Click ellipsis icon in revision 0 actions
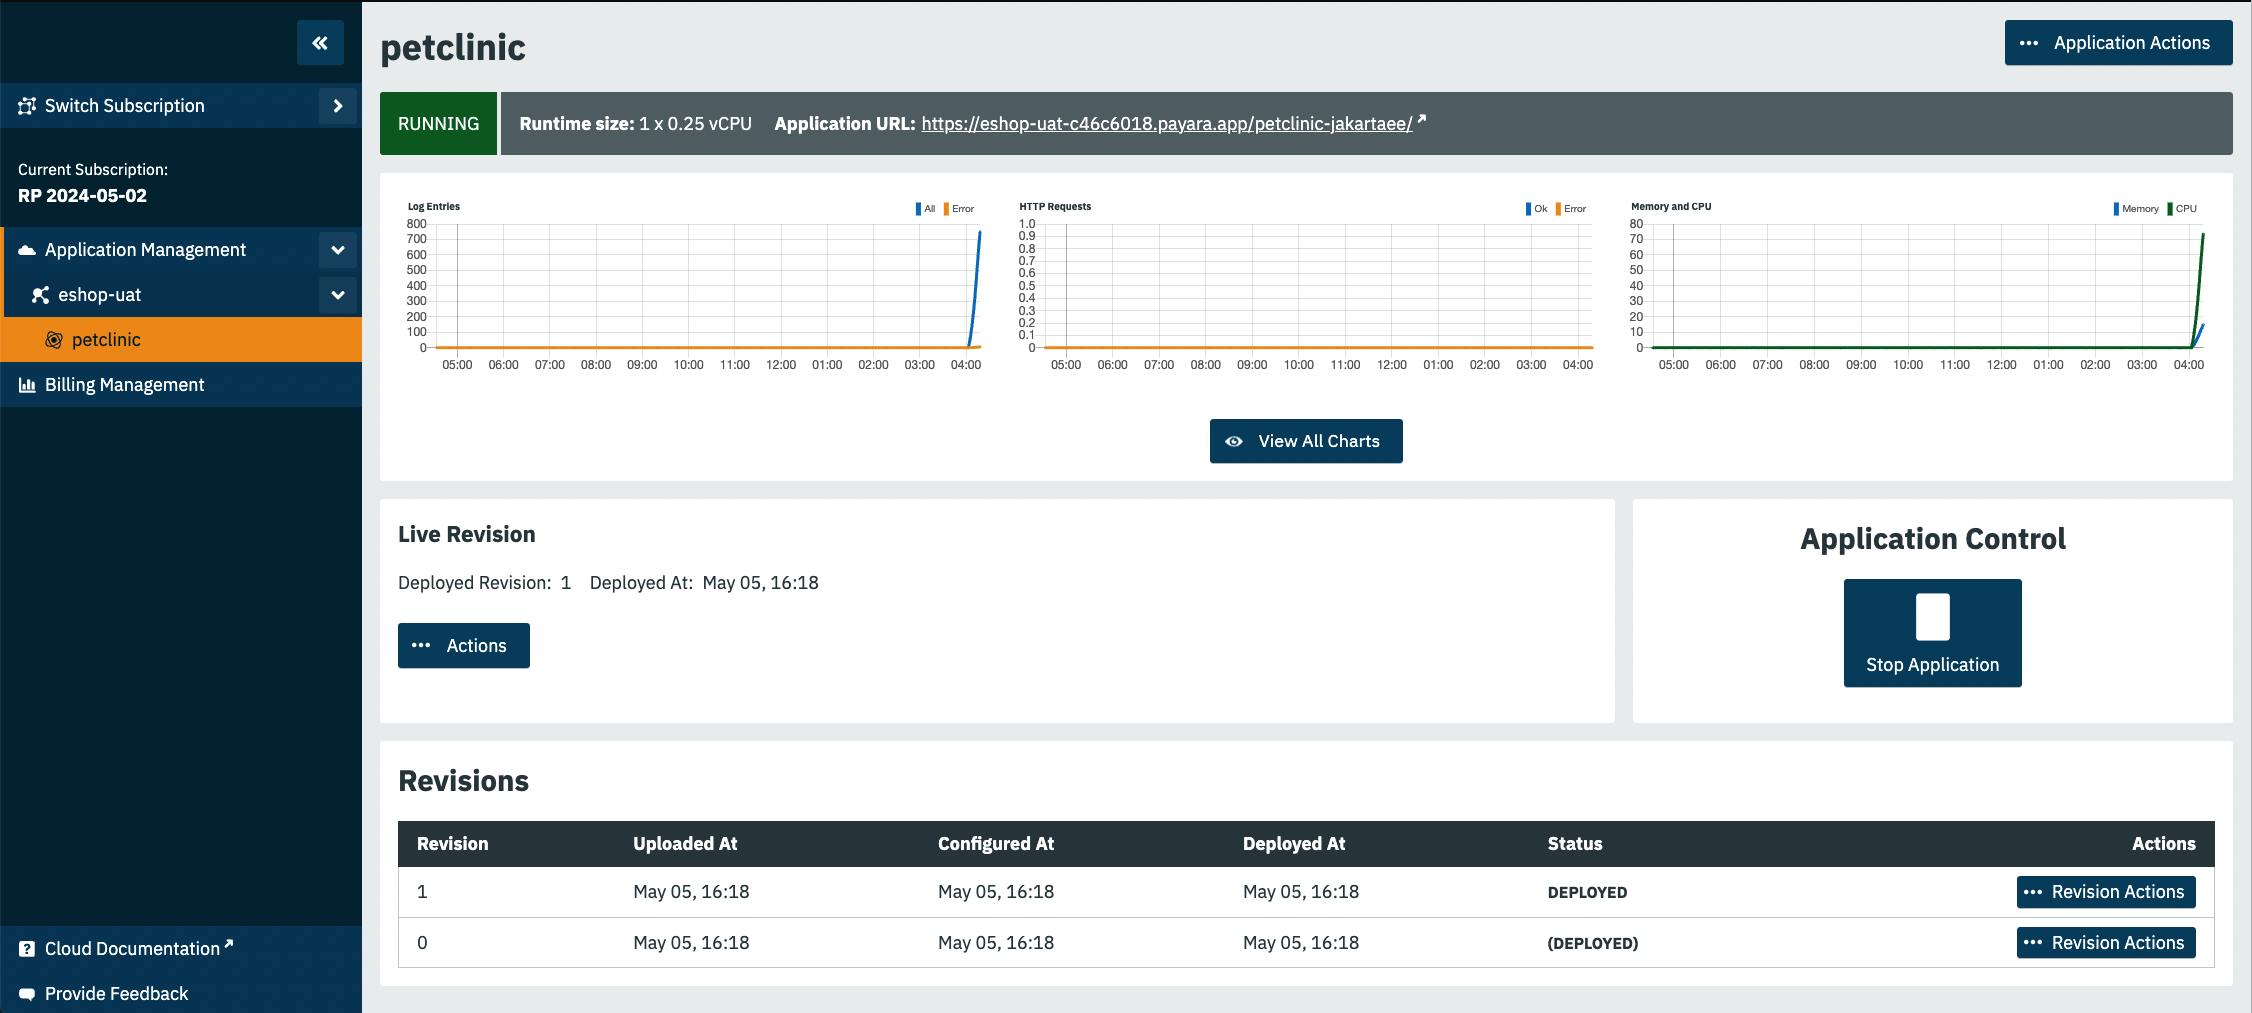The height and width of the screenshot is (1013, 2252). 2033,943
